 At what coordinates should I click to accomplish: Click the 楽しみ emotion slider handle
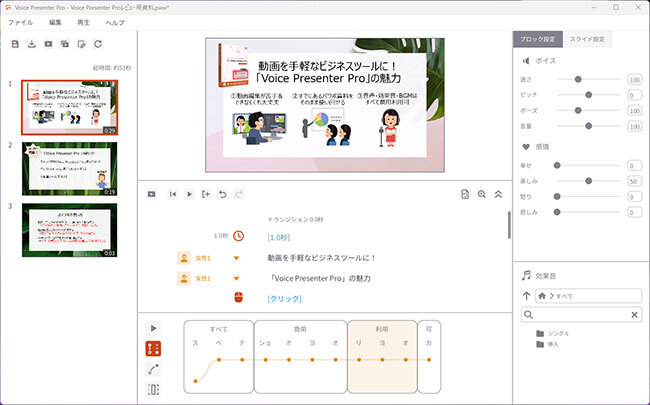[x=586, y=181]
